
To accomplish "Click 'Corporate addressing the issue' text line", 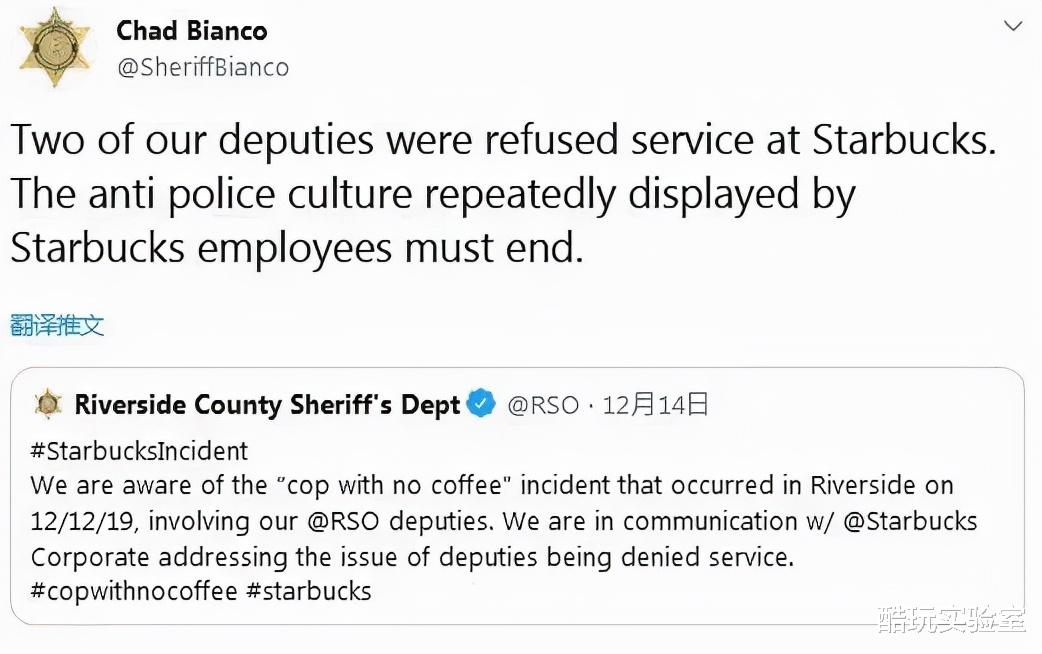I will [411, 556].
